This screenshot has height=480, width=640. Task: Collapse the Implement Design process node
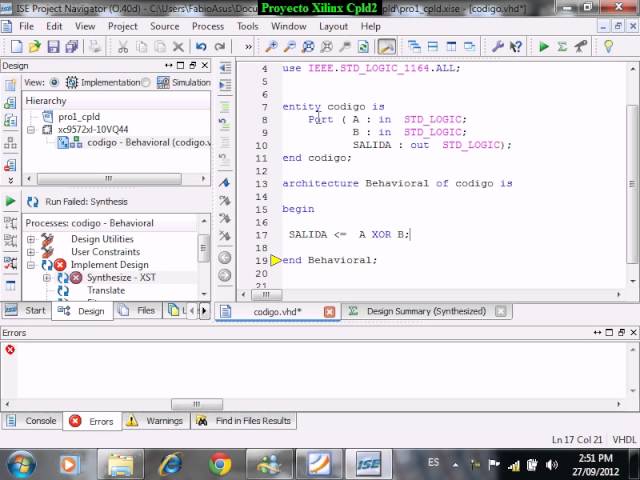click(31, 265)
